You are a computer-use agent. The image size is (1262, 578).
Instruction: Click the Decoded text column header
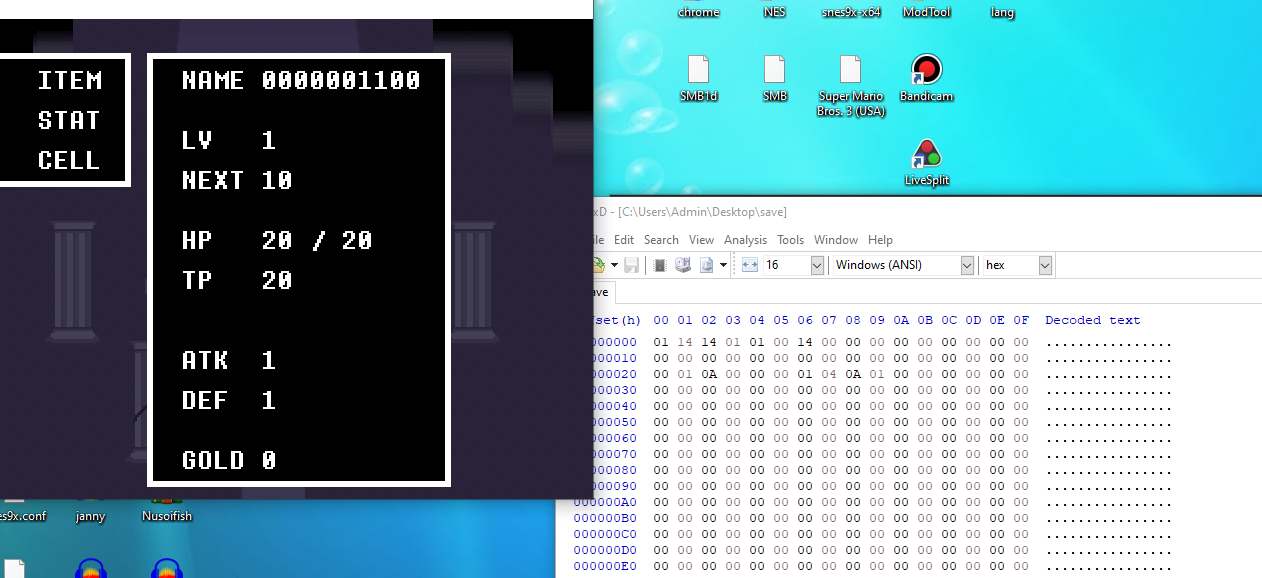click(1092, 320)
